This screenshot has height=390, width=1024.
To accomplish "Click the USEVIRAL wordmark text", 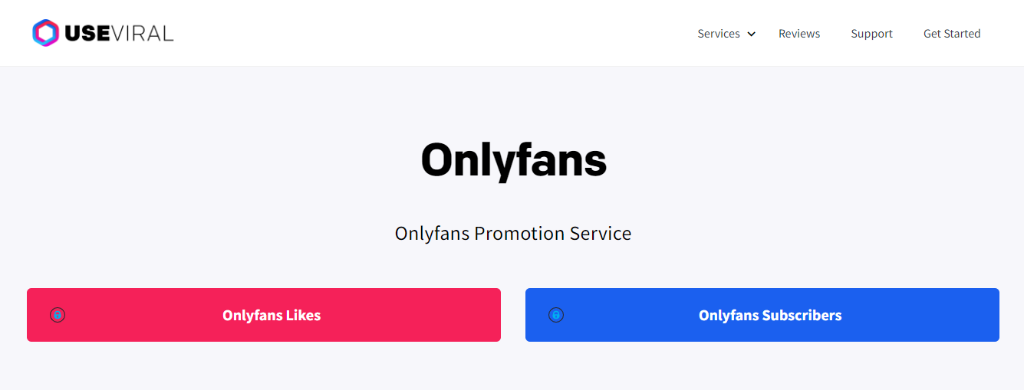I will (x=119, y=33).
